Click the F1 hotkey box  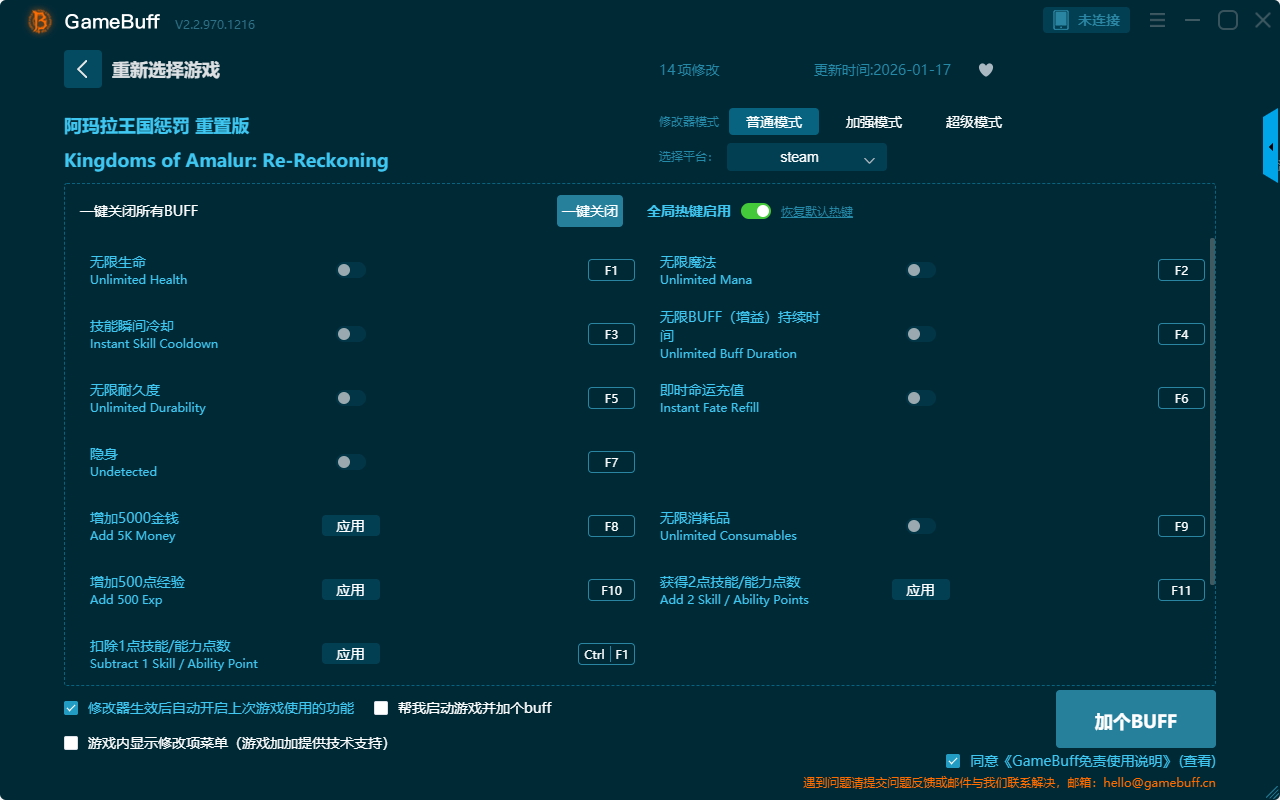coord(611,270)
